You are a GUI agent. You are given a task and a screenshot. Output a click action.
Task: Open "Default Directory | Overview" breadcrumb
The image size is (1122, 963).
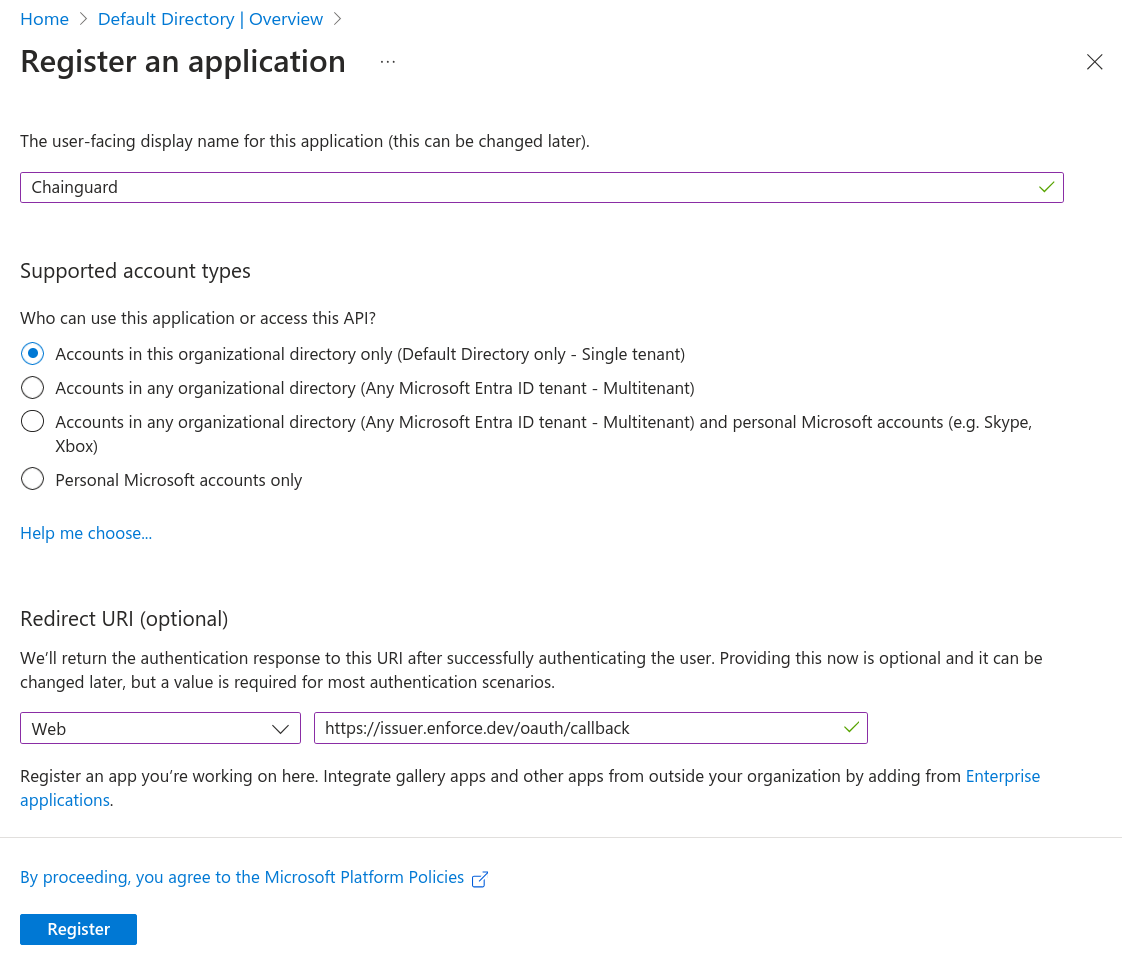click(x=209, y=18)
